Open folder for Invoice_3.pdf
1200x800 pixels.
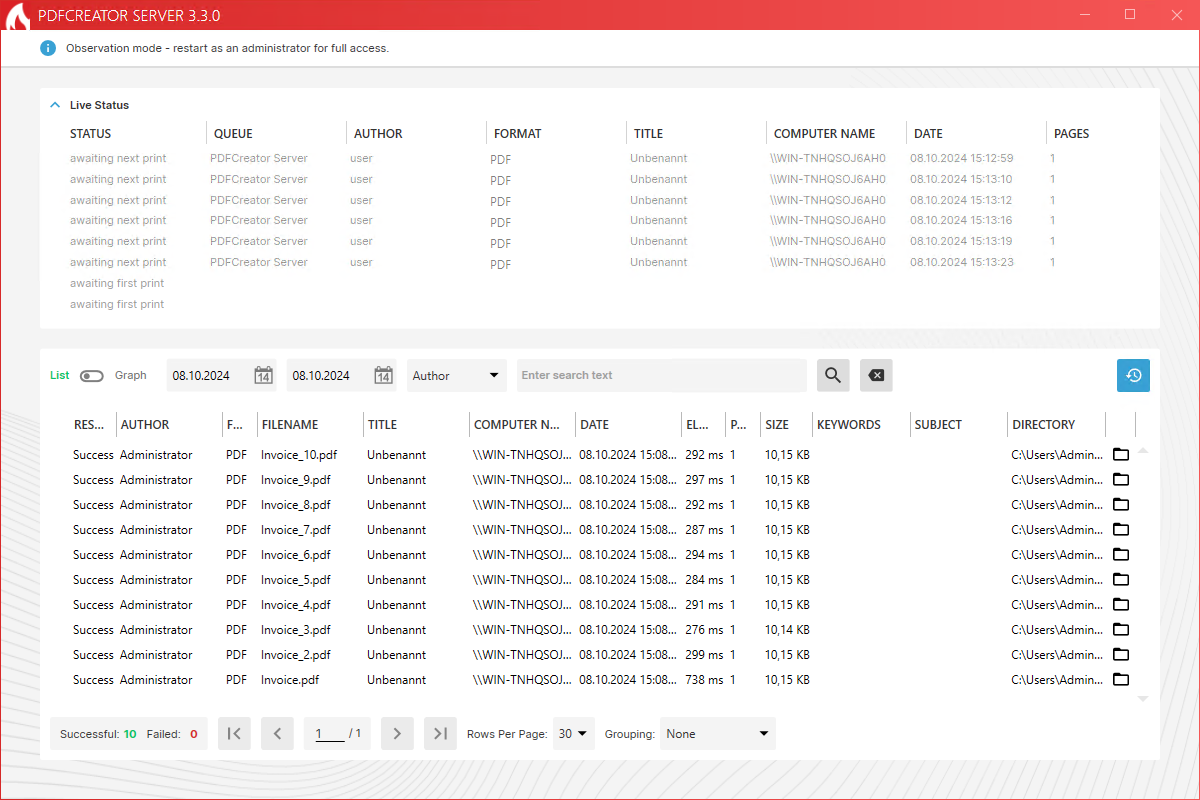[x=1121, y=630]
